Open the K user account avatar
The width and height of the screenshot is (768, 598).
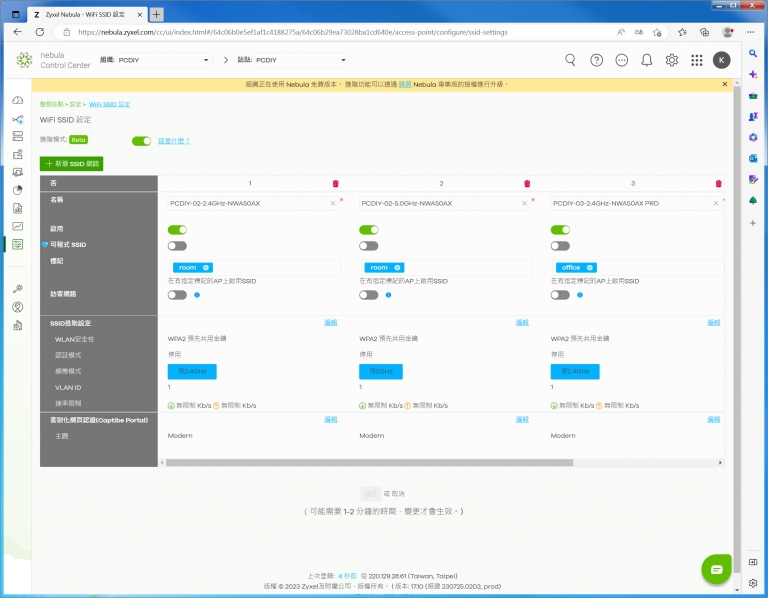tap(721, 60)
